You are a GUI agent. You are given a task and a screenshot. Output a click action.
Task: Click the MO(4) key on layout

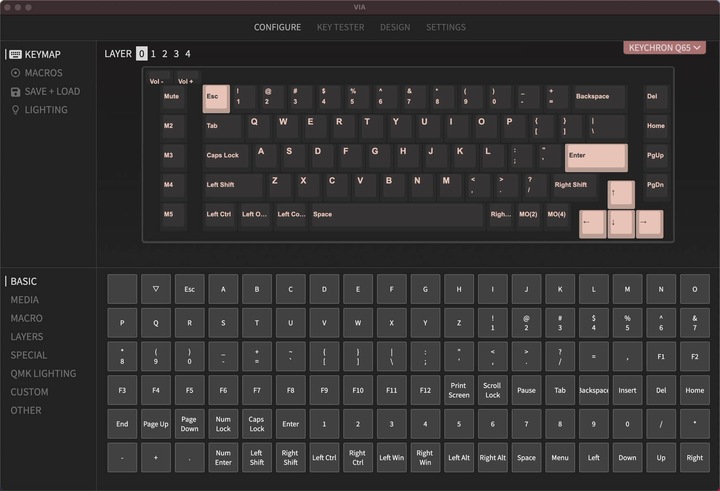click(x=557, y=216)
